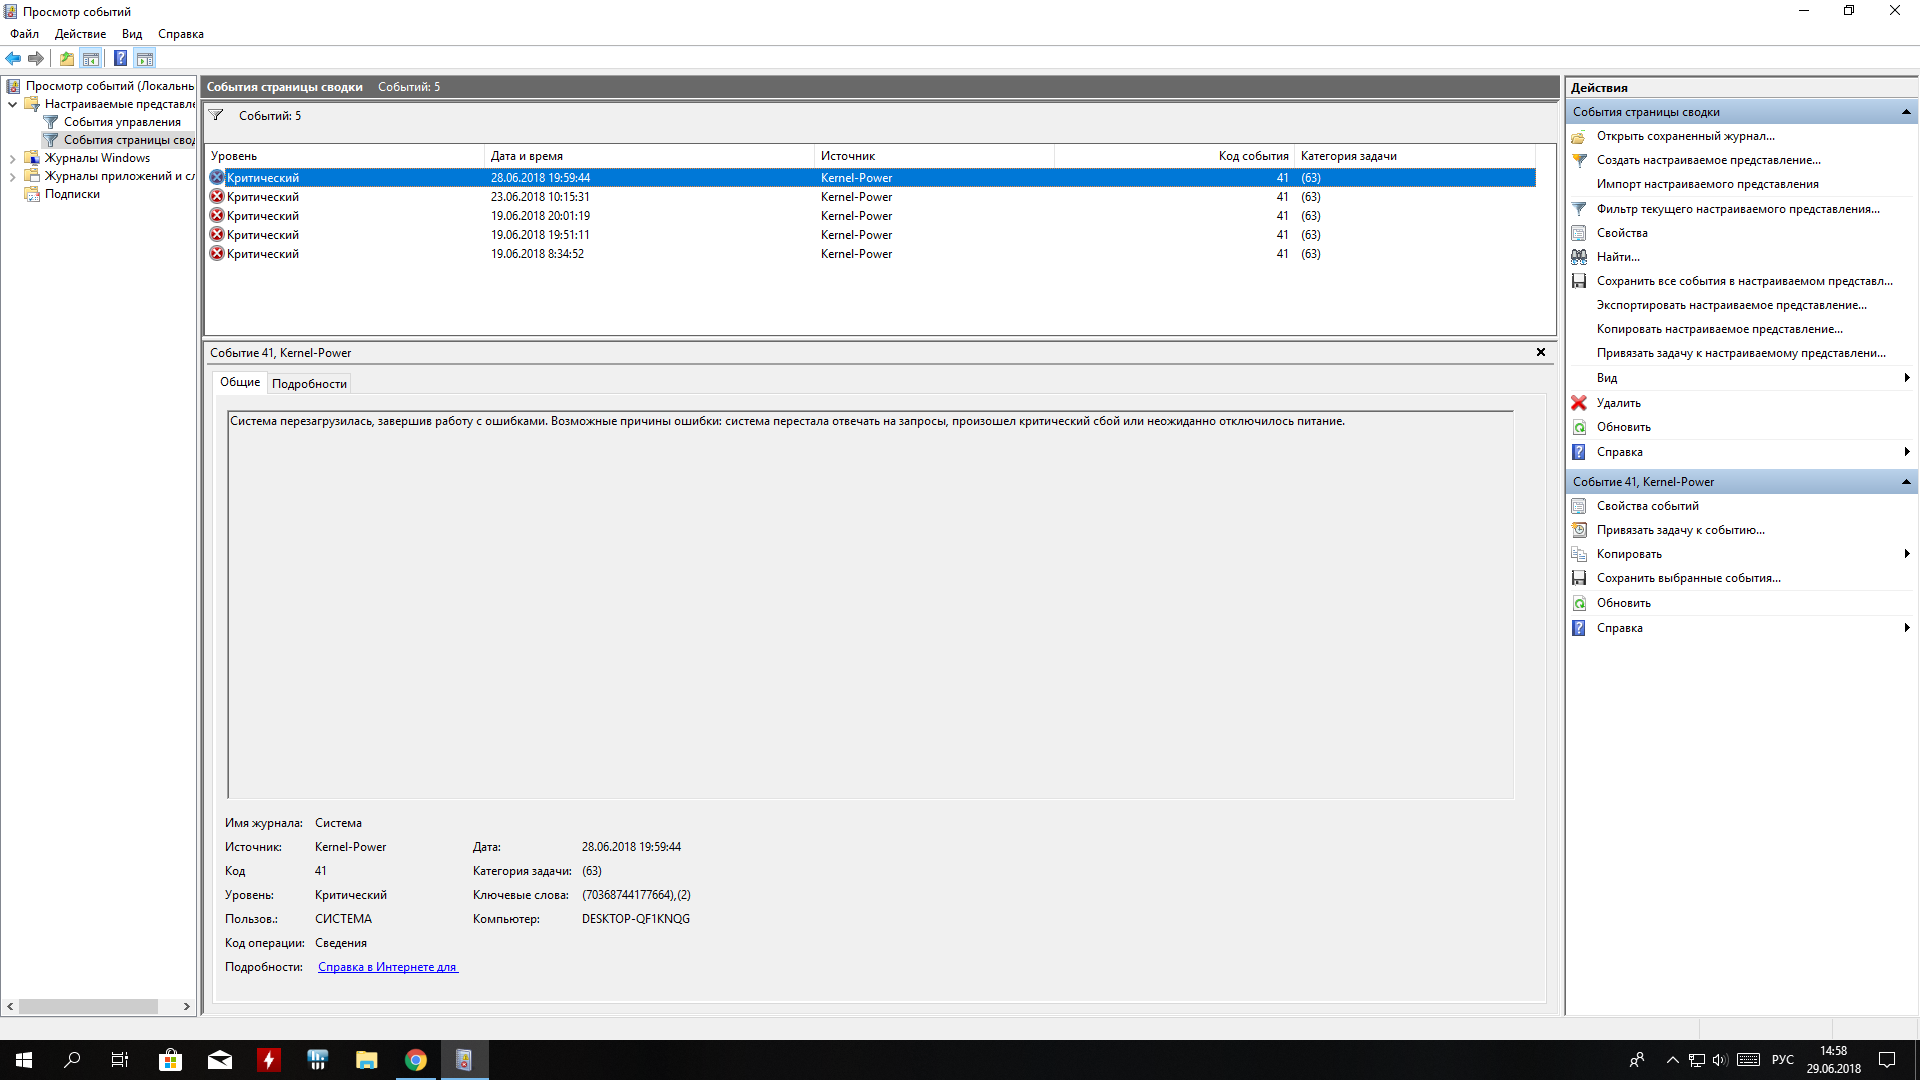Expand the Журналы Windows tree node
Screen dimensions: 1920x1080
(12, 158)
